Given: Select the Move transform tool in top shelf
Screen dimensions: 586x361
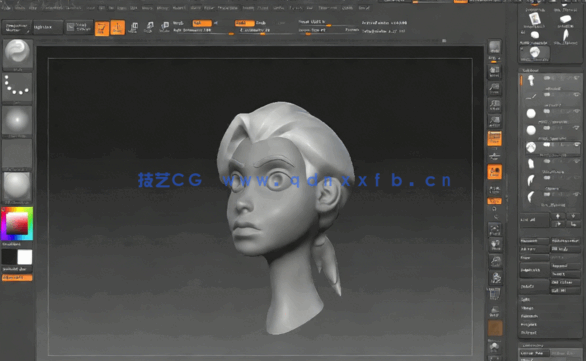Looking at the screenshot, I should [x=134, y=27].
